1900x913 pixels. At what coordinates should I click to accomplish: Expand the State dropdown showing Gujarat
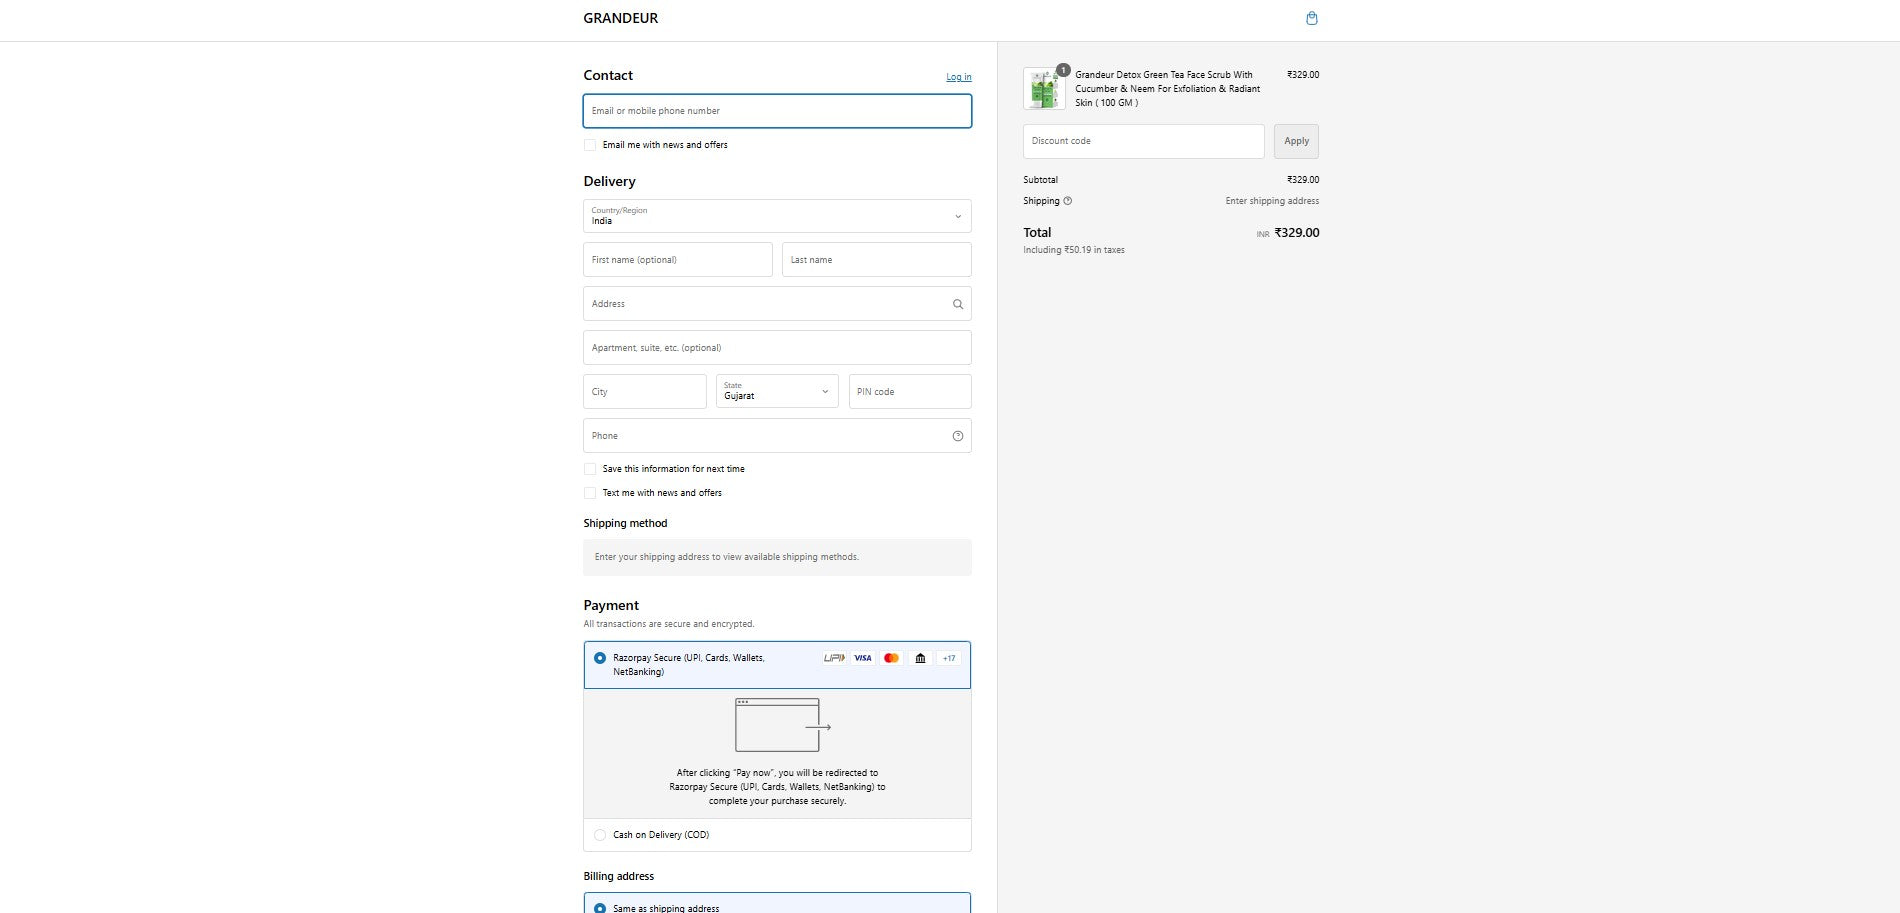777,392
